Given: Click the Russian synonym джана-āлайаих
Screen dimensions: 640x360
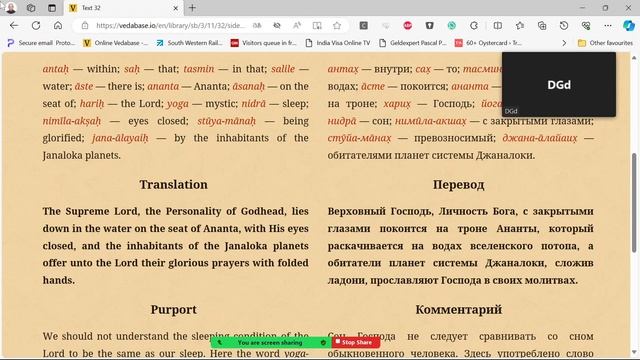Looking at the screenshot, I should [540, 138].
